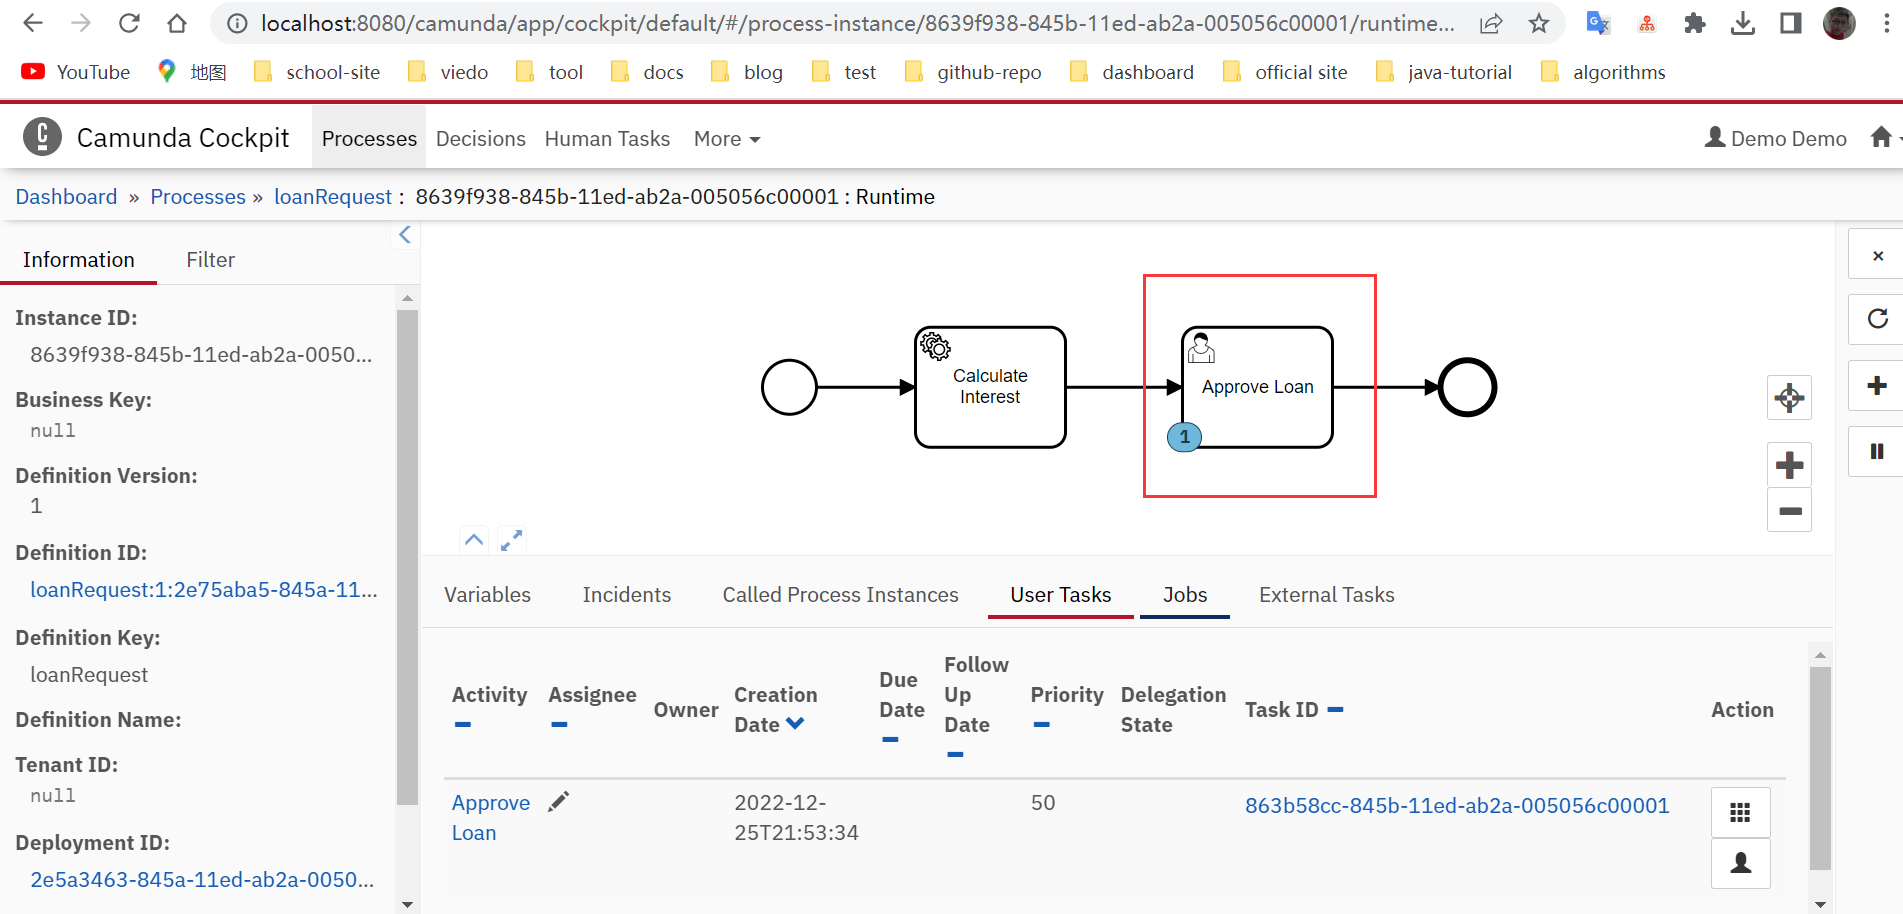Switch to the Processes nav tab
1903x914 pixels.
[369, 138]
